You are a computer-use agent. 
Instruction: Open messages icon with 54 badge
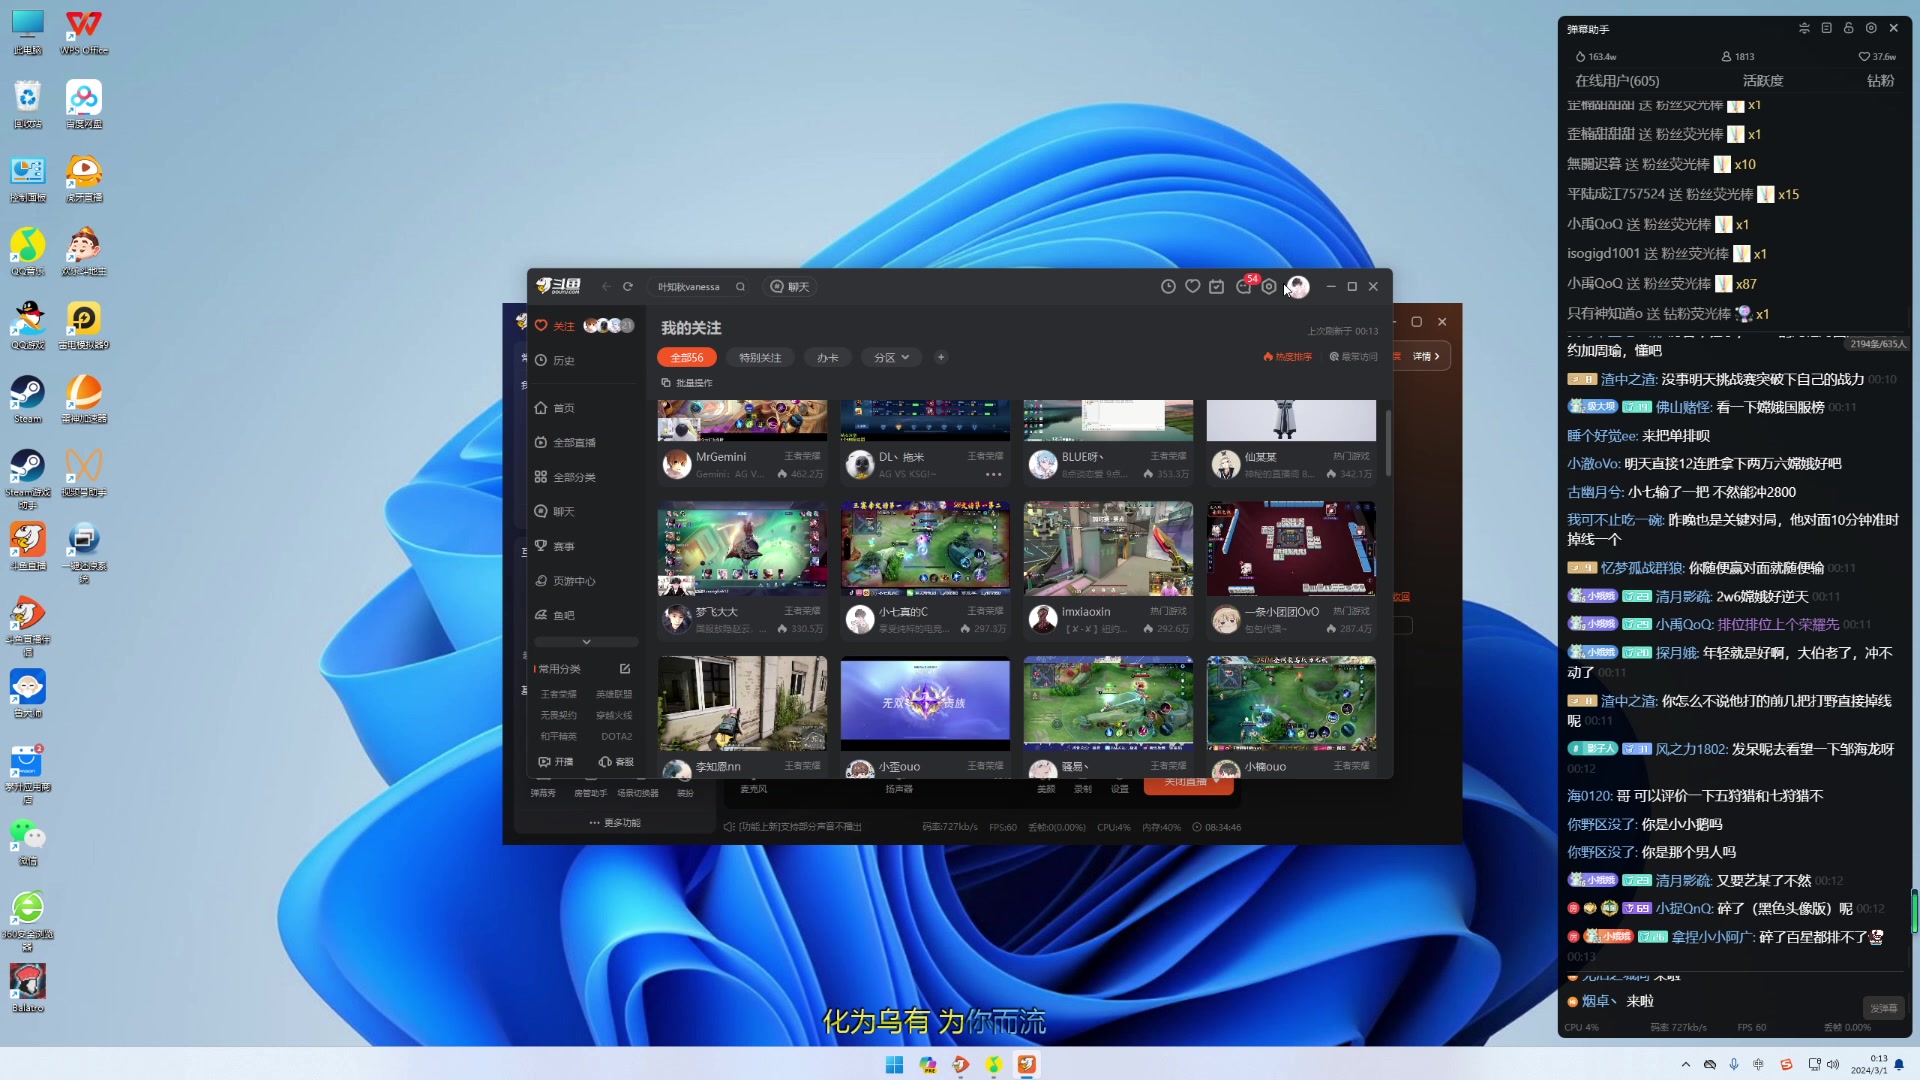pyautogui.click(x=1243, y=287)
